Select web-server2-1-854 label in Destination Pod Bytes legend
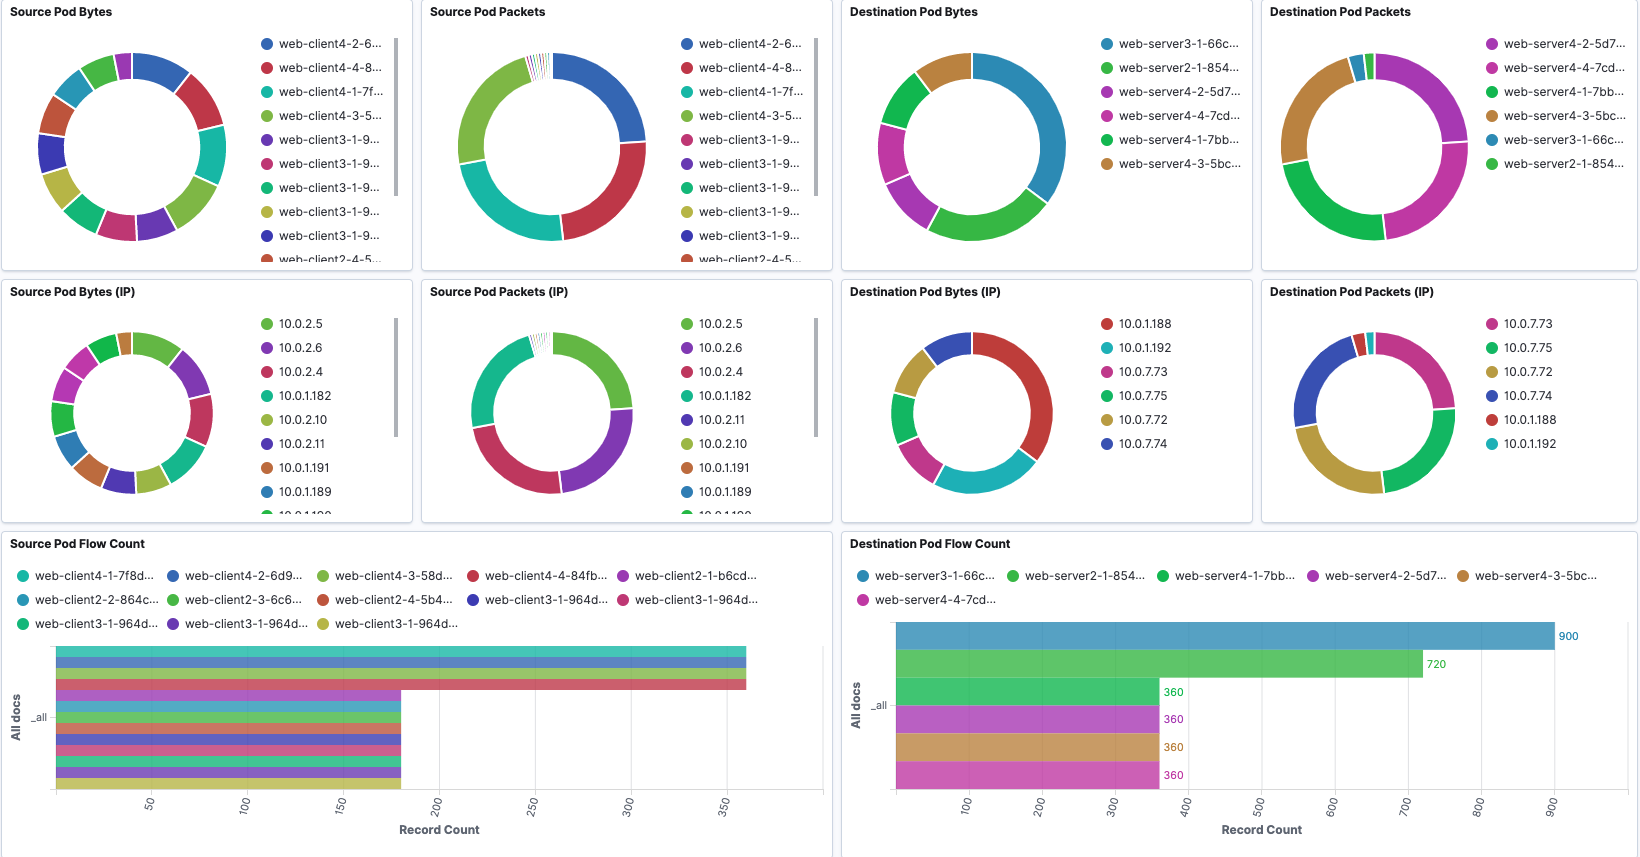The height and width of the screenshot is (857, 1640). coord(1179,68)
